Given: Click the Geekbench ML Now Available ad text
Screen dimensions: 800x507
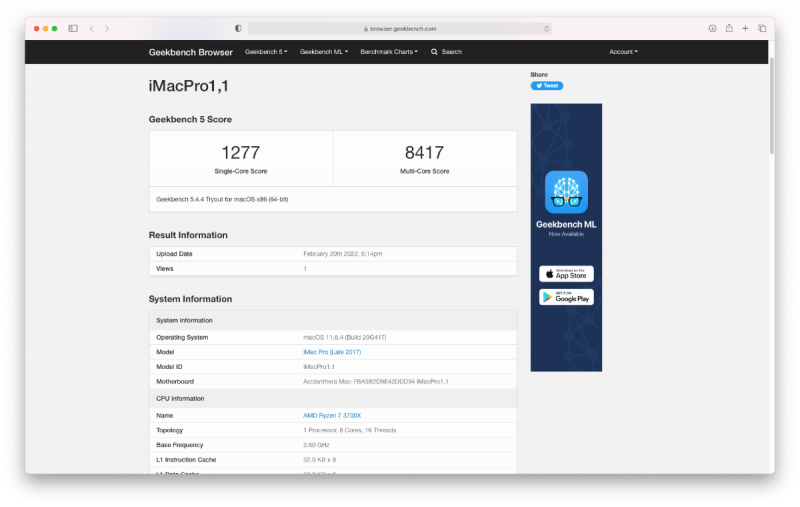Looking at the screenshot, I should tap(566, 228).
